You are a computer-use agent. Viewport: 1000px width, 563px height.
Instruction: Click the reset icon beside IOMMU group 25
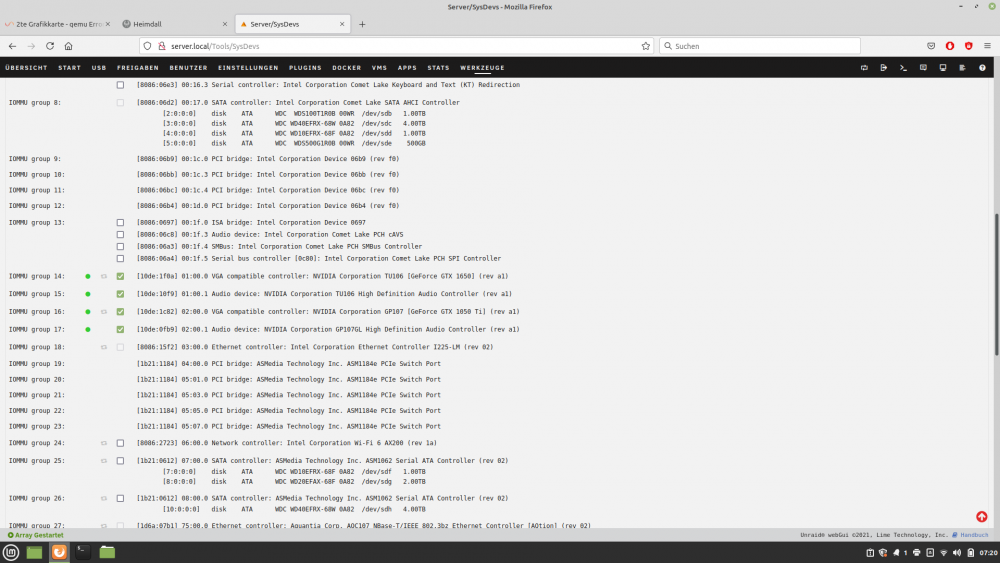103,460
